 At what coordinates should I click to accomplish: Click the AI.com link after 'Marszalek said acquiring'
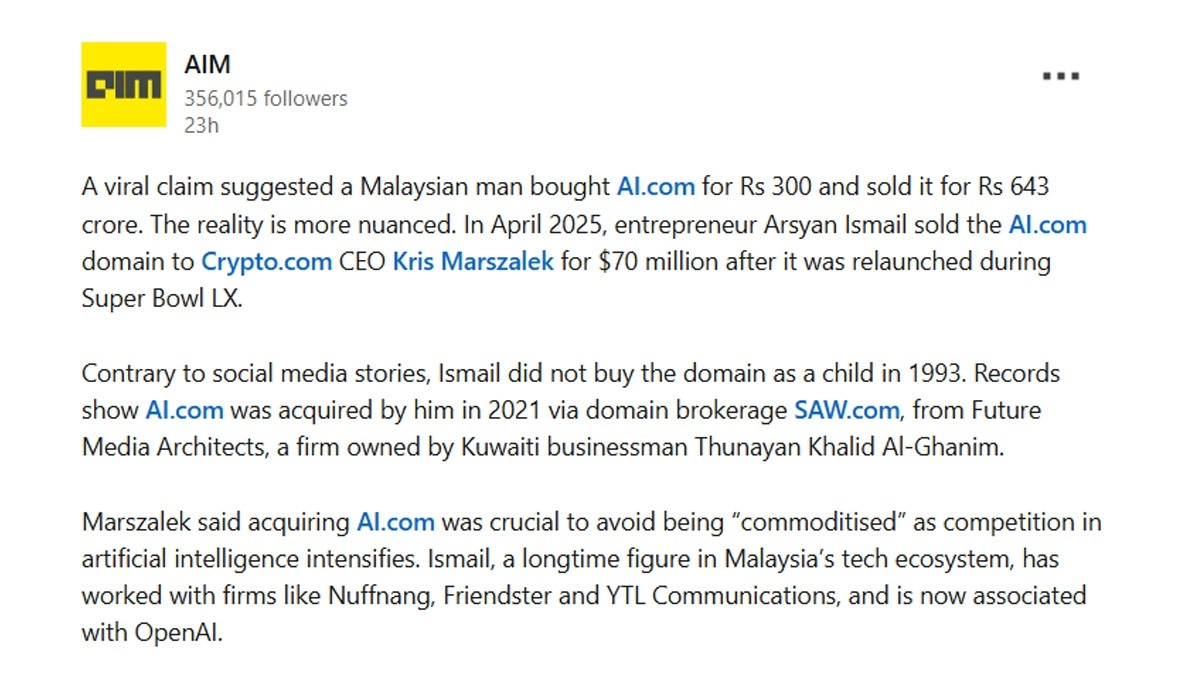396,521
